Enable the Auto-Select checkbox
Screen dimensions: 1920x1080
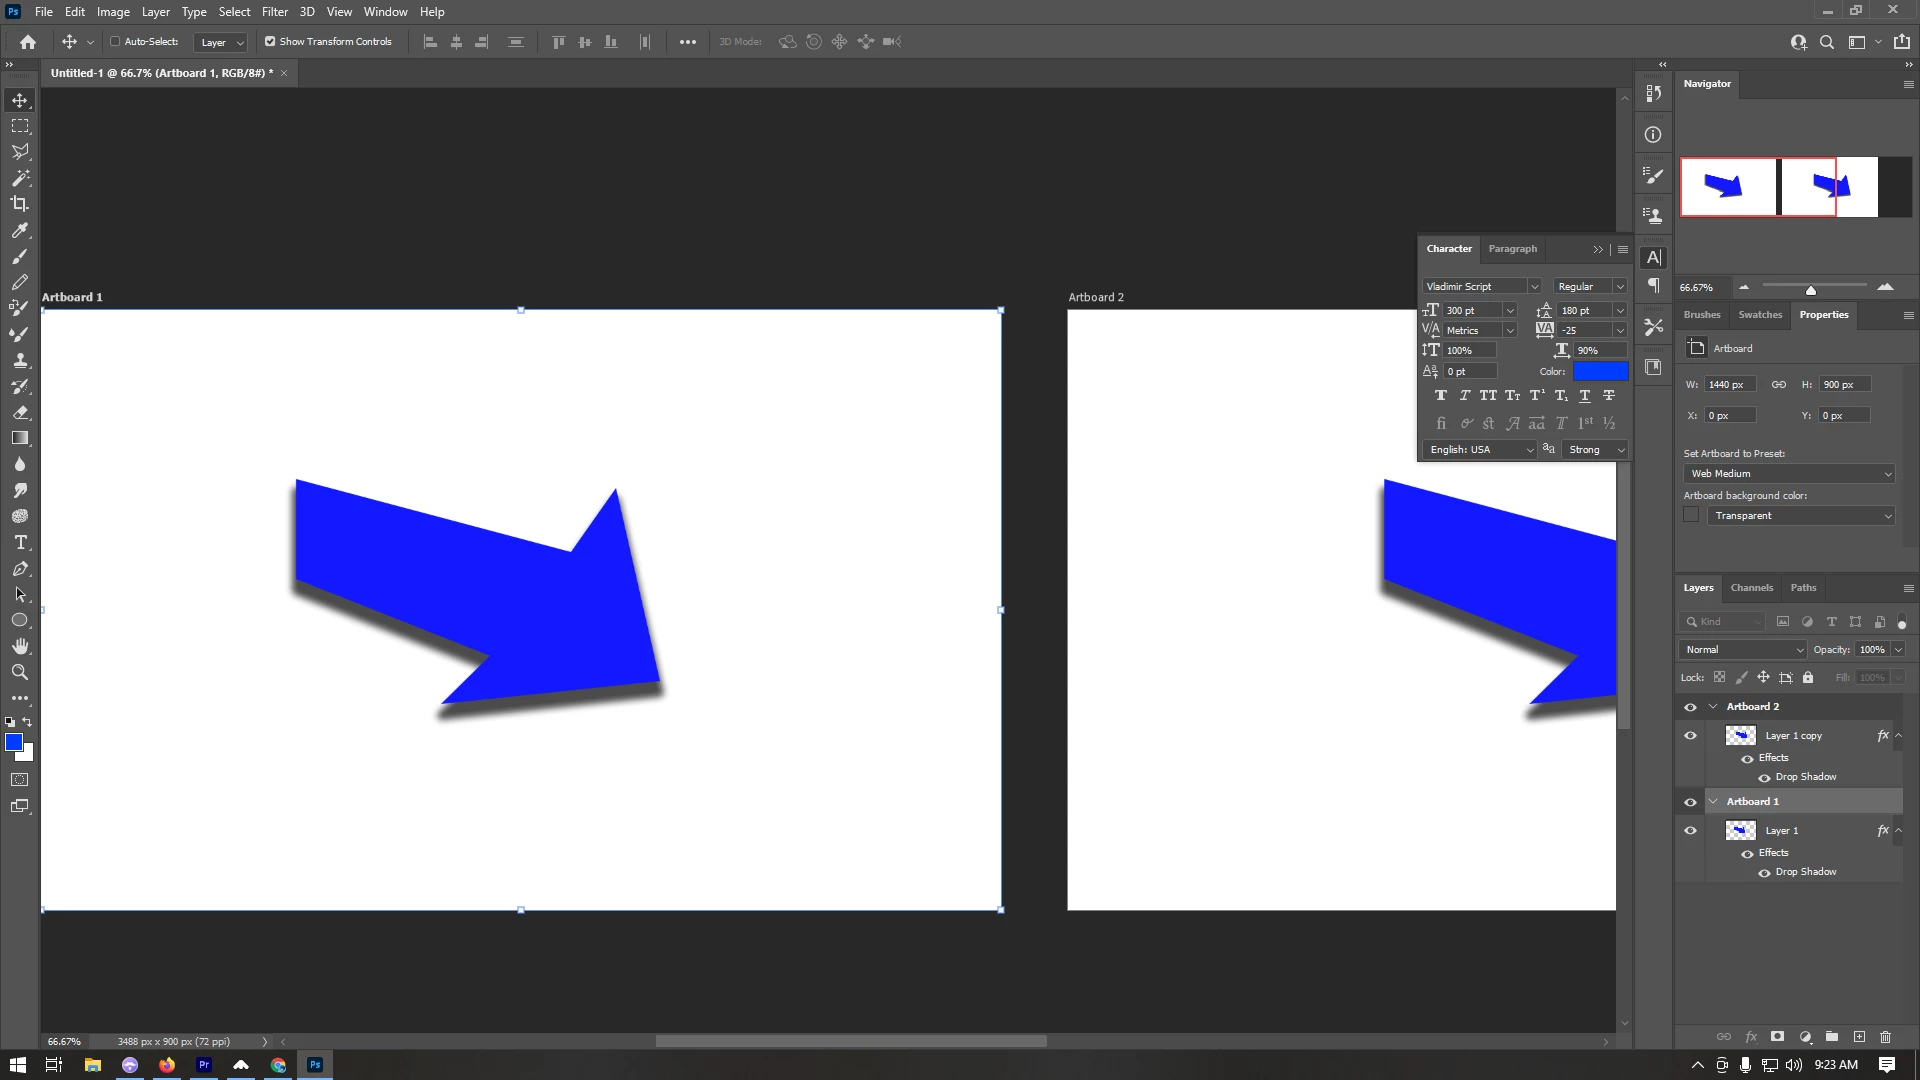tap(115, 42)
